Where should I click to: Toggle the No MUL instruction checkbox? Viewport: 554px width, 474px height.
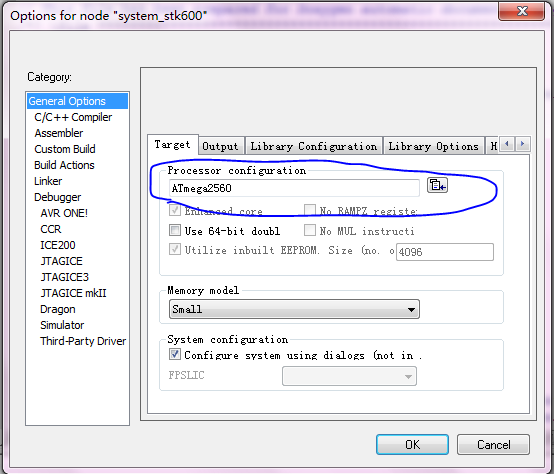[310, 230]
